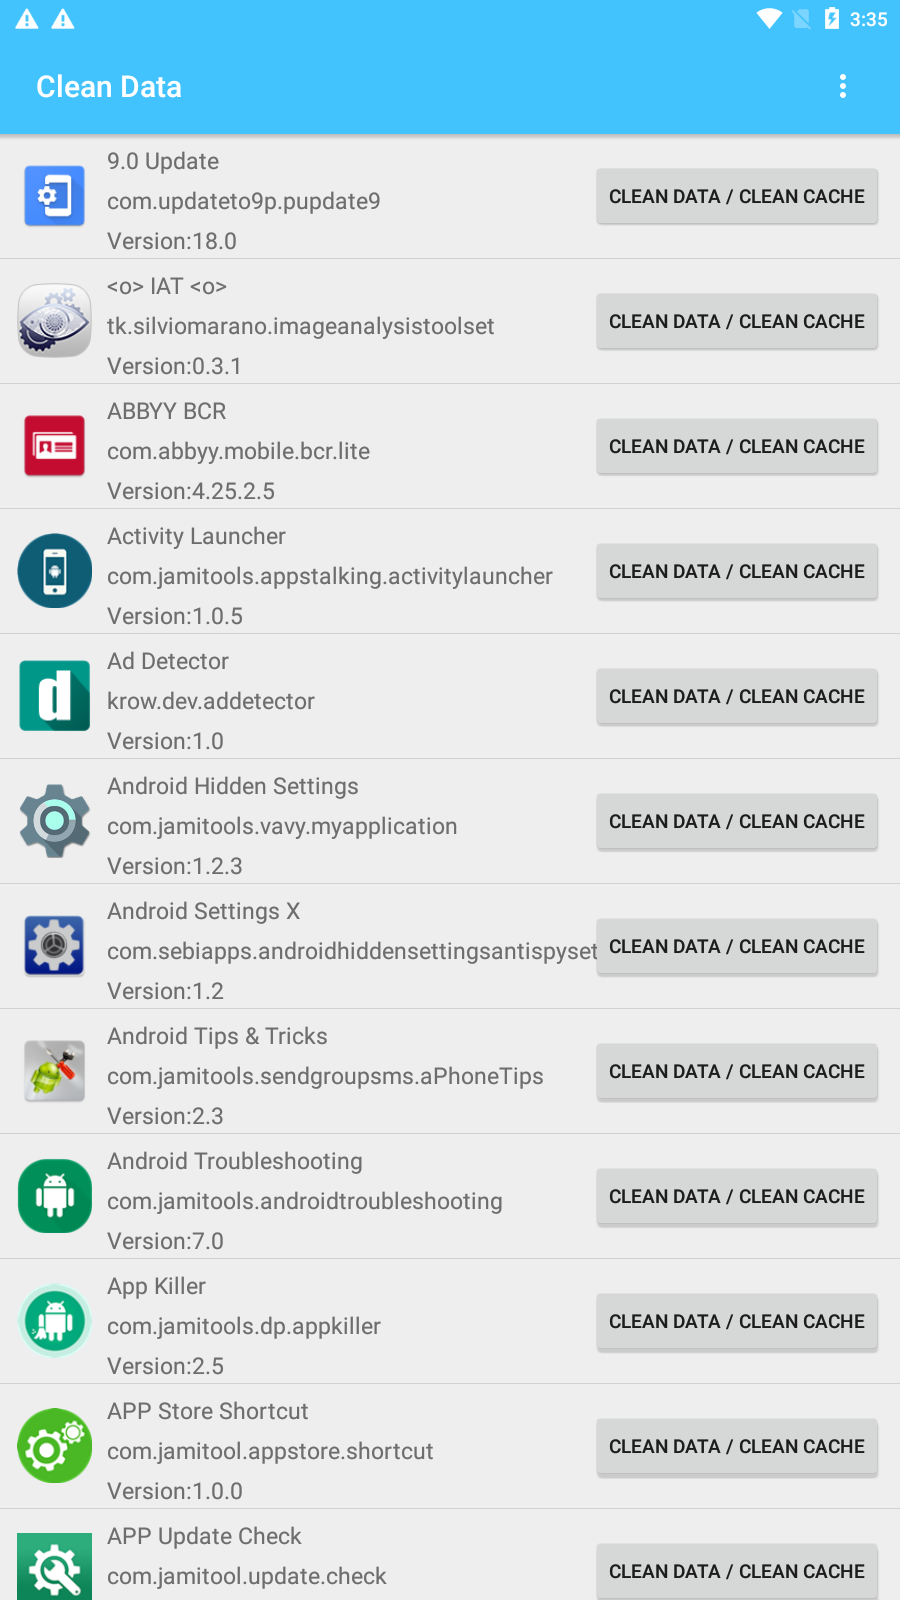Tap the 3:35 clock
Image resolution: width=900 pixels, height=1600 pixels.
click(x=868, y=19)
